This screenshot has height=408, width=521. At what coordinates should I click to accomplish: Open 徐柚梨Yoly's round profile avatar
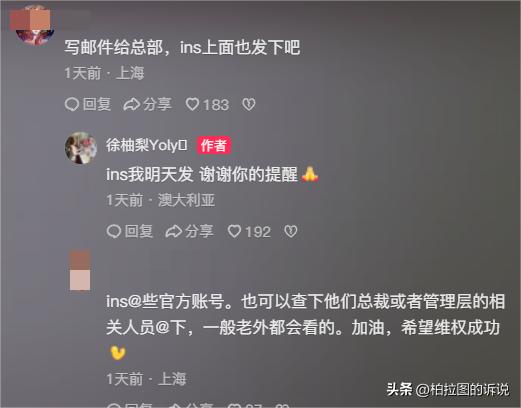[x=81, y=148]
